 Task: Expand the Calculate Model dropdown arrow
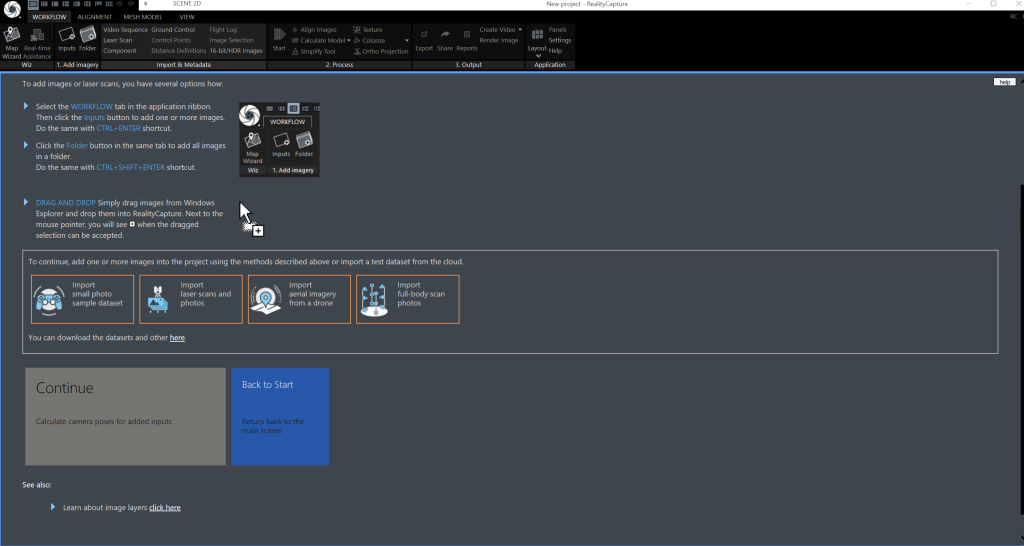[349, 40]
